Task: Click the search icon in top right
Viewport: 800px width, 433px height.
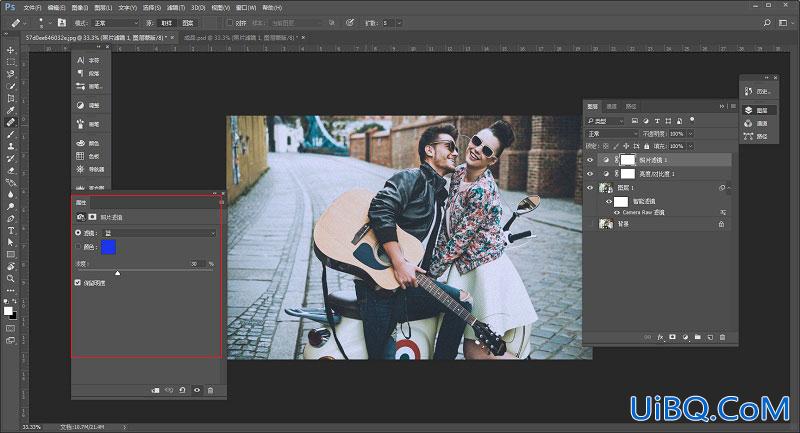Action: [767, 23]
